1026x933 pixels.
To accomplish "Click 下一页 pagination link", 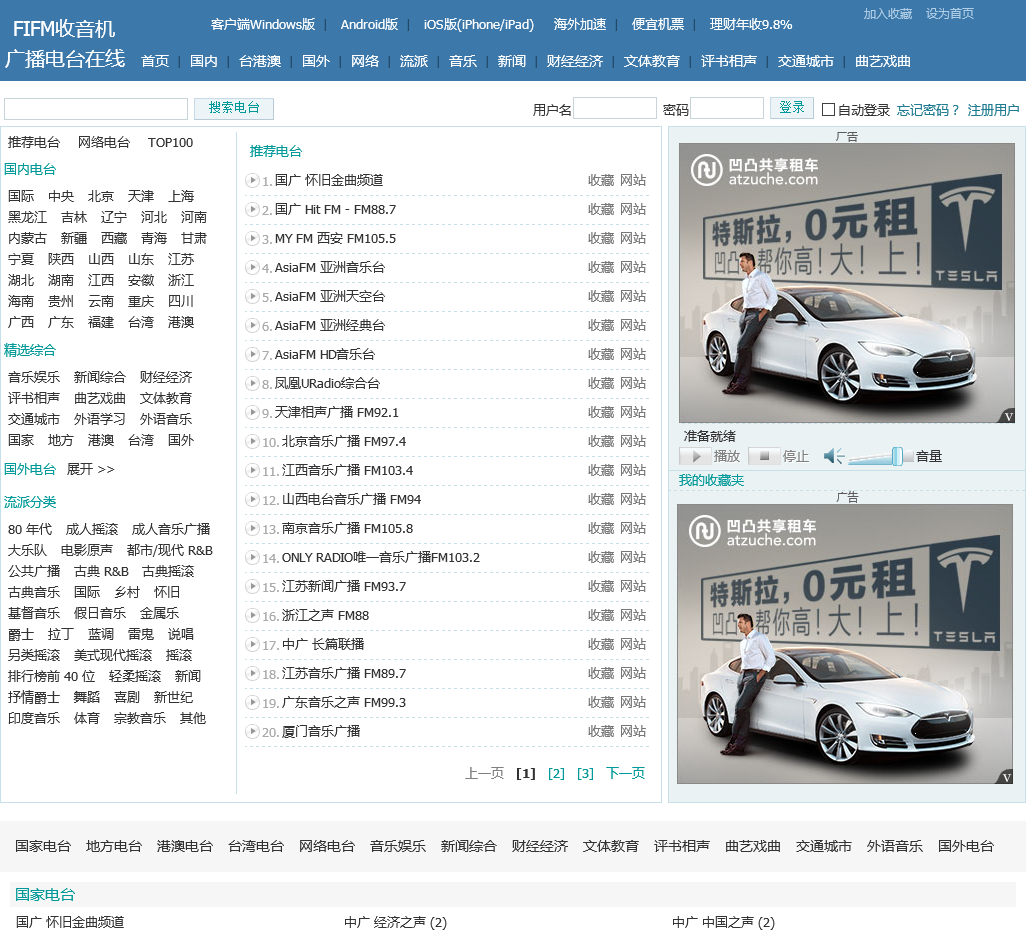I will 626,773.
